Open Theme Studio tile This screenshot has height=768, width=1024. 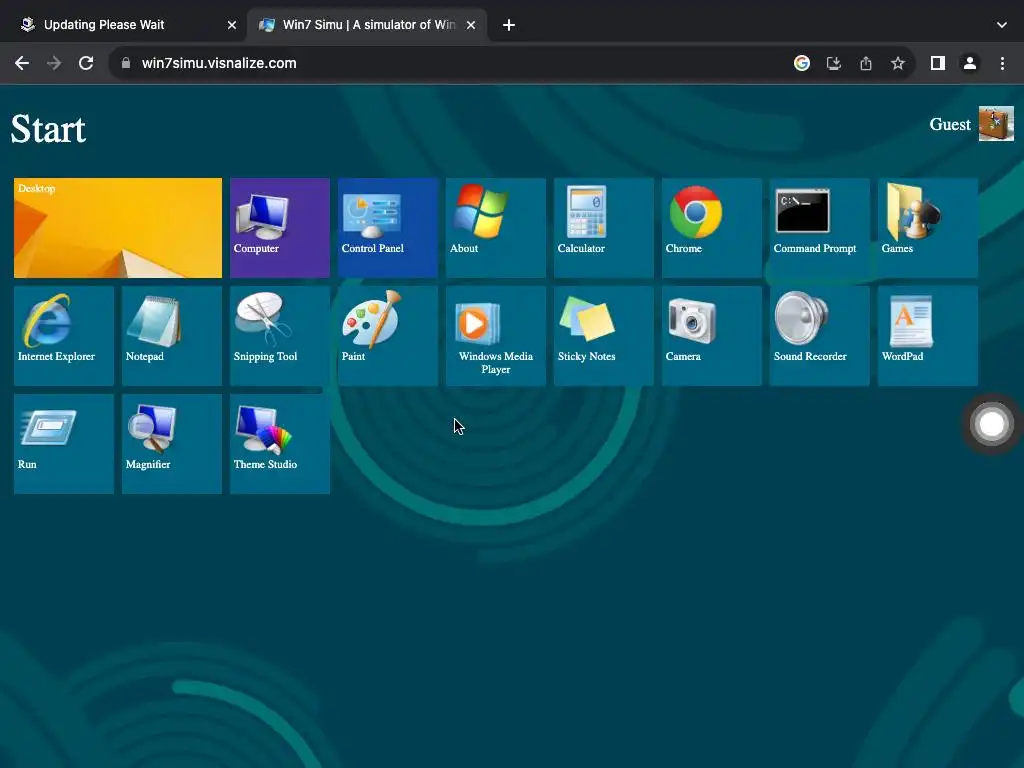click(x=280, y=444)
